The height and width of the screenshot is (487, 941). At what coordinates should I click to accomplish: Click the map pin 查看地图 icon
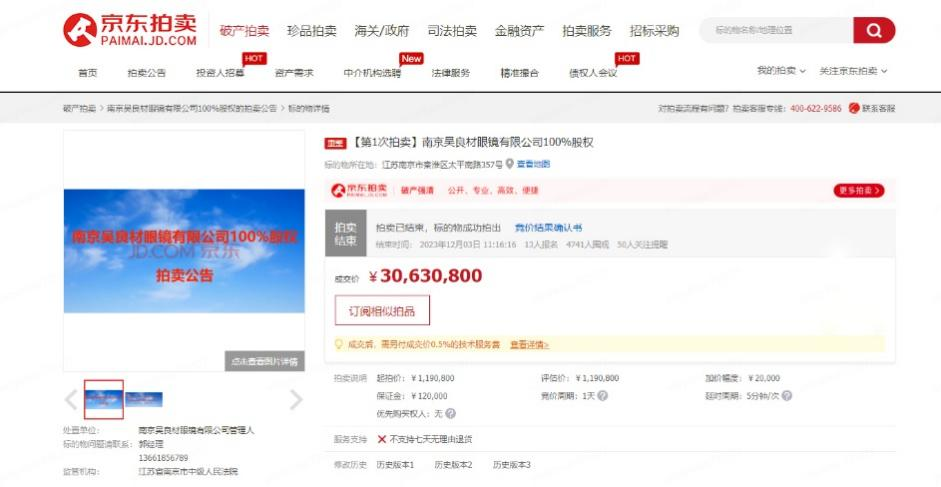[x=509, y=164]
